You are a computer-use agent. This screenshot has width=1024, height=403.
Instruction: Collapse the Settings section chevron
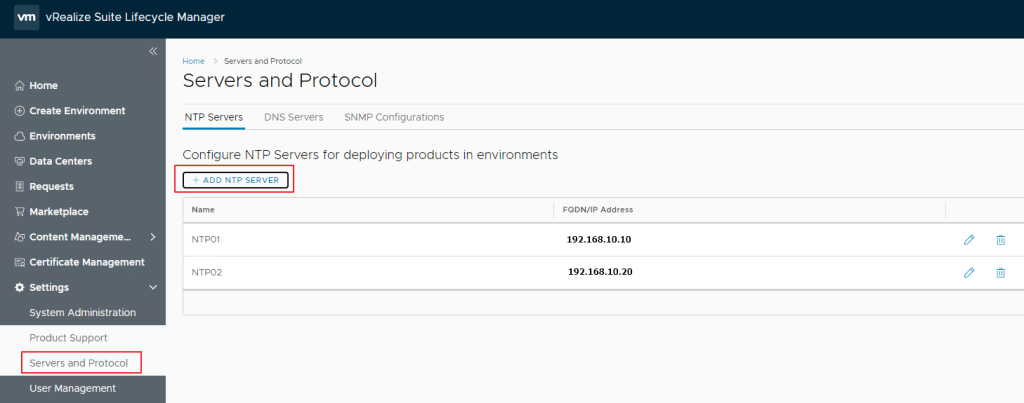(152, 288)
